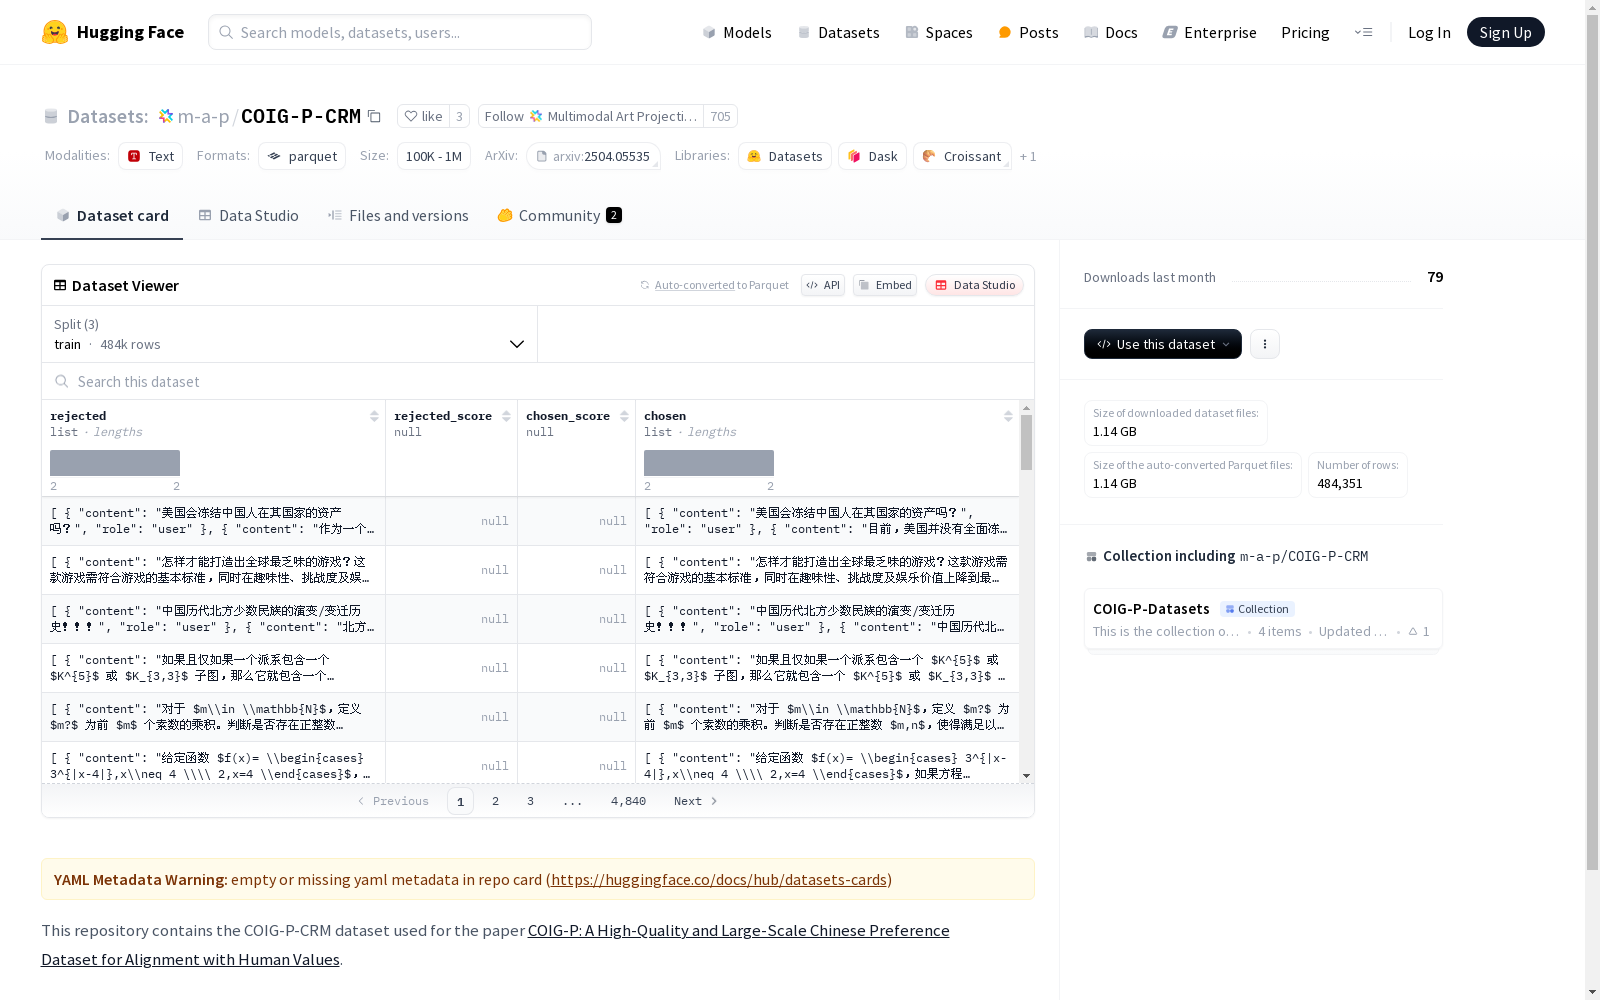Open Data Studio from viewer header
The height and width of the screenshot is (1000, 1600).
[x=975, y=285]
